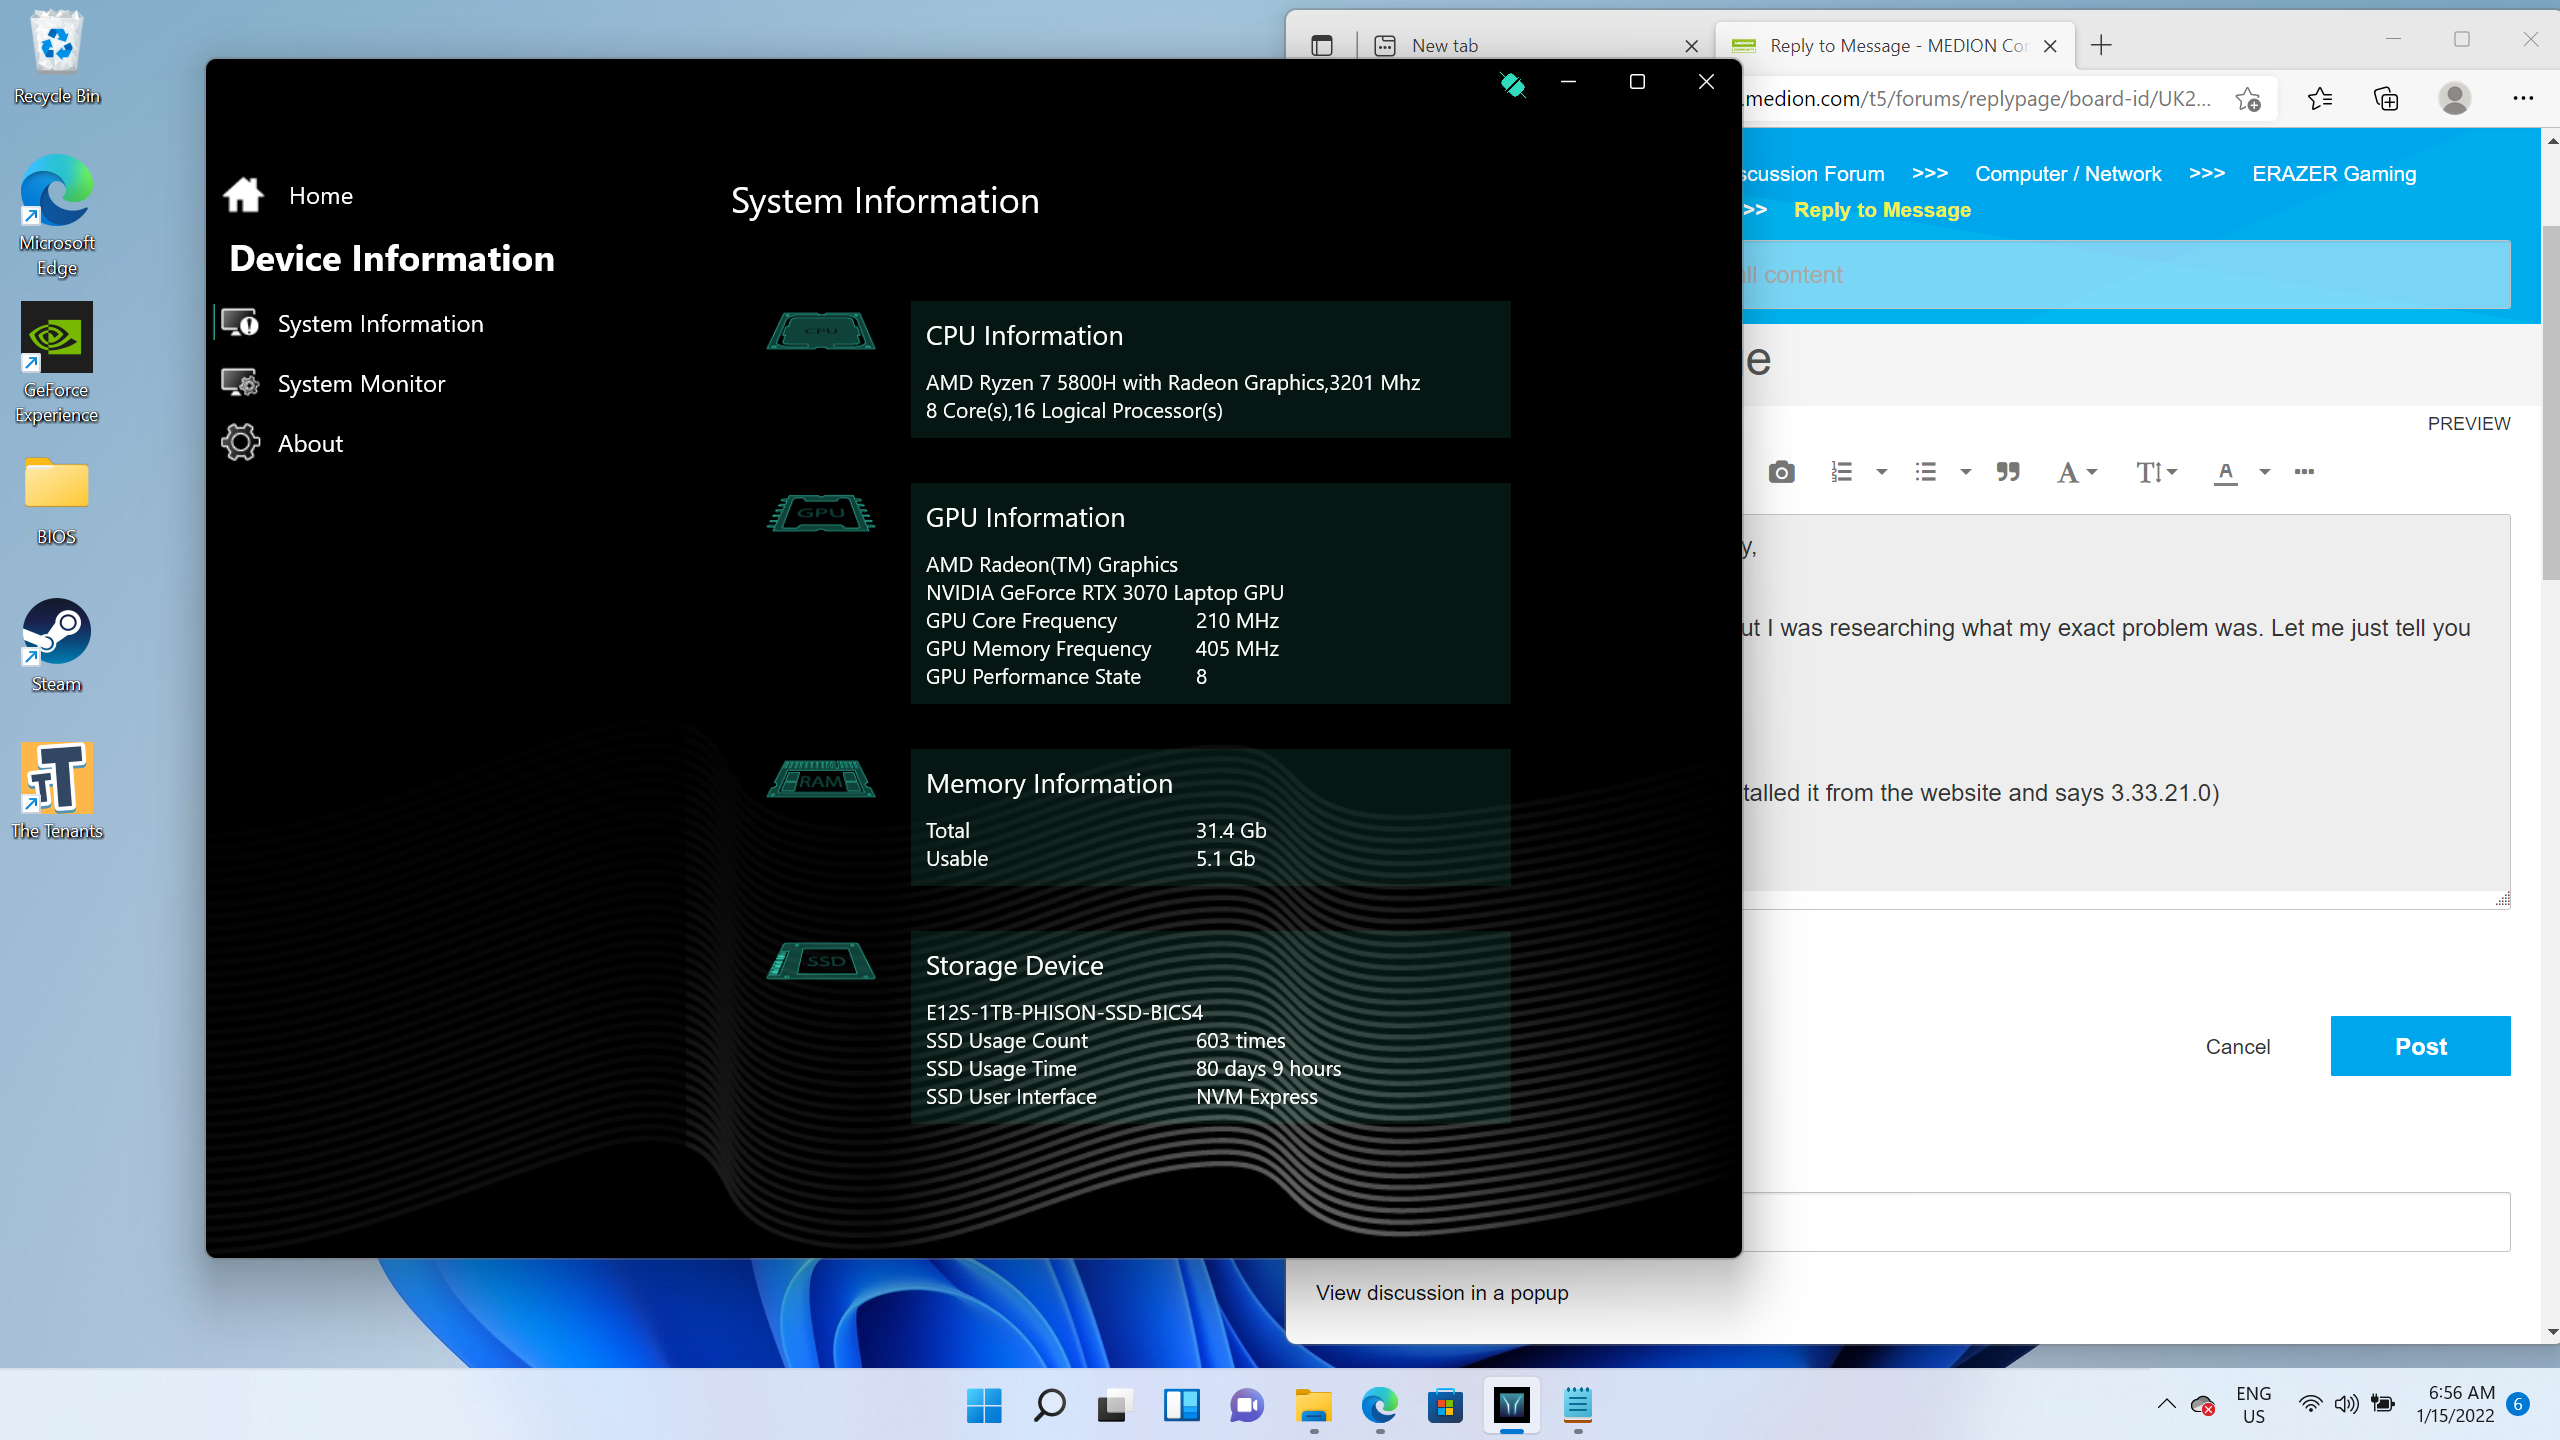Screen dimensions: 2560x1440
Task: Click the PREVIEW tab of editor
Action: (2468, 423)
